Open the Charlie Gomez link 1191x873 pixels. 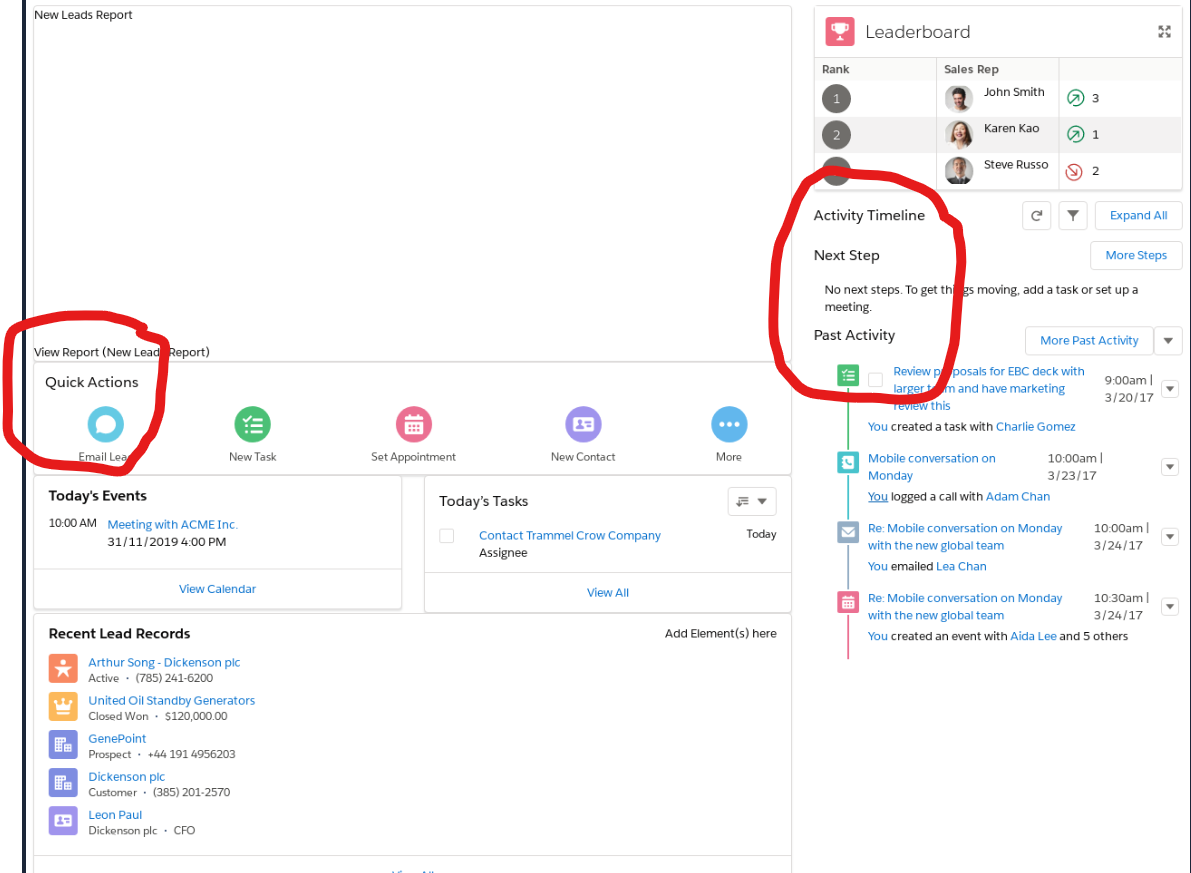point(1035,426)
